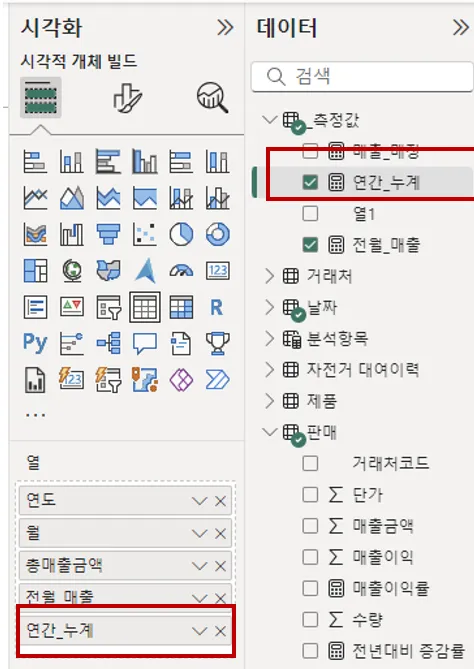
Task: Select the gauge visual icon
Action: (181, 271)
